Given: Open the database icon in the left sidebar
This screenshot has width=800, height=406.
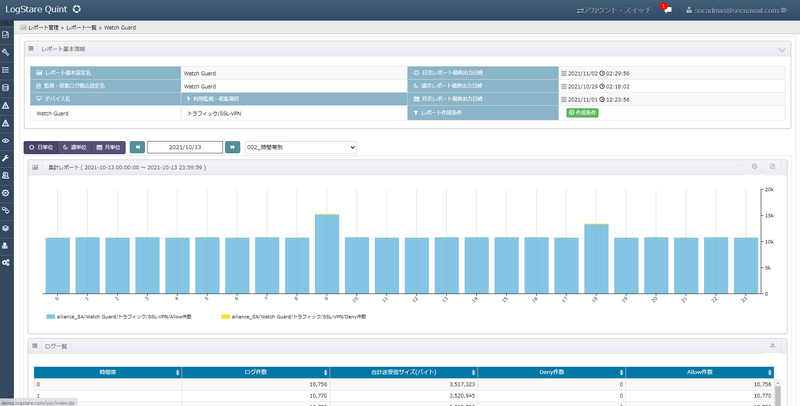Looking at the screenshot, I should 6,87.
